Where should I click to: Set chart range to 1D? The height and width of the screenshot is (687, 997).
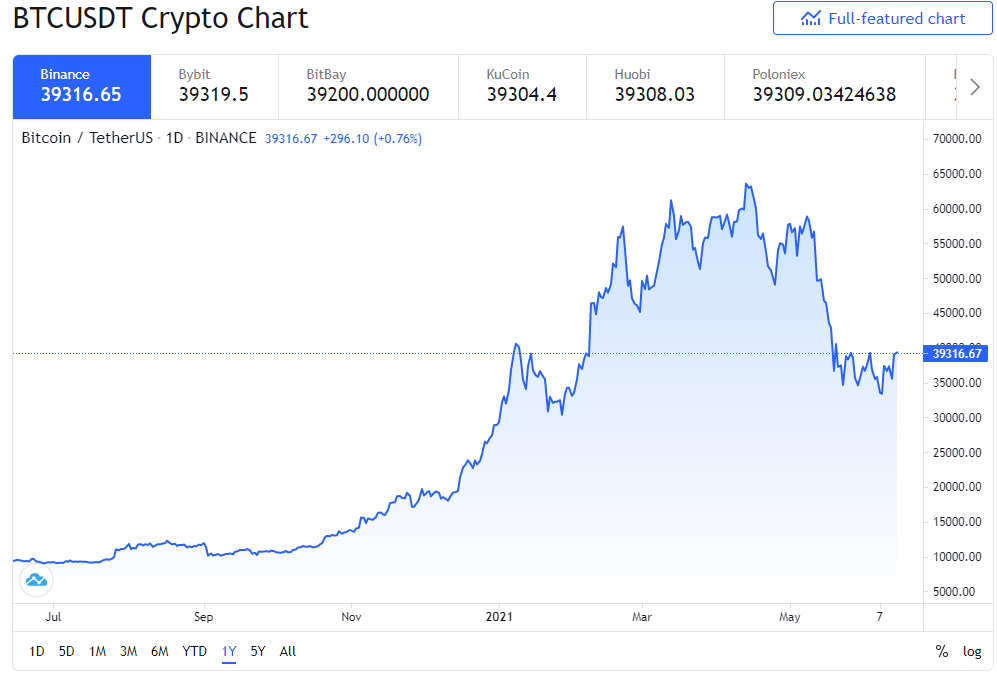click(x=37, y=651)
